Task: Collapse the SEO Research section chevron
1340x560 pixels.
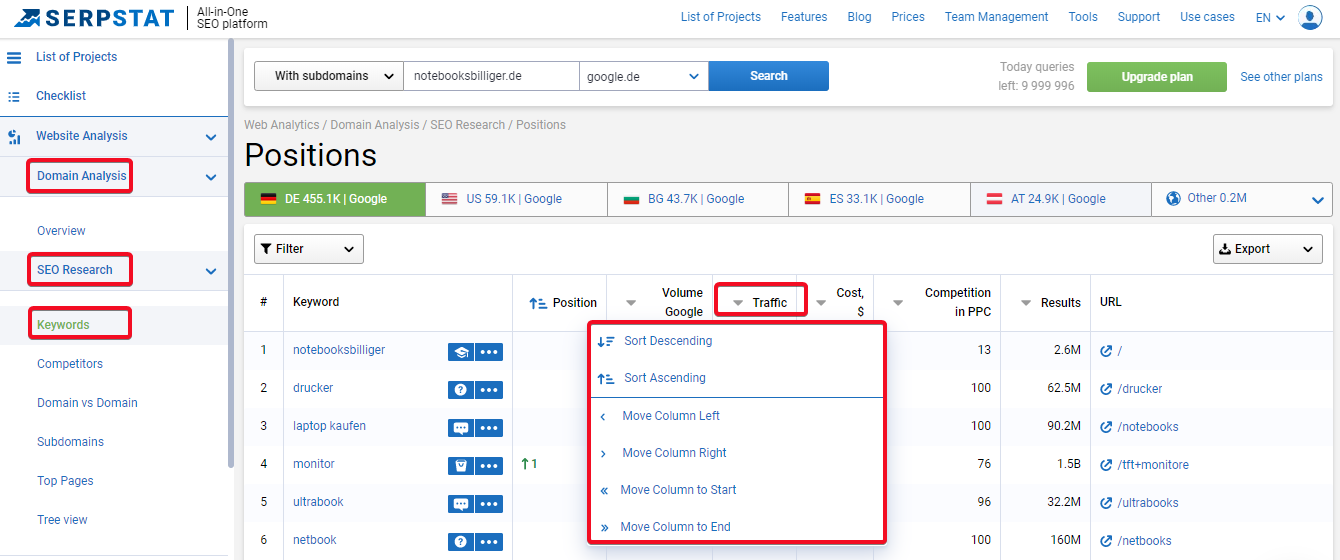Action: (x=211, y=270)
